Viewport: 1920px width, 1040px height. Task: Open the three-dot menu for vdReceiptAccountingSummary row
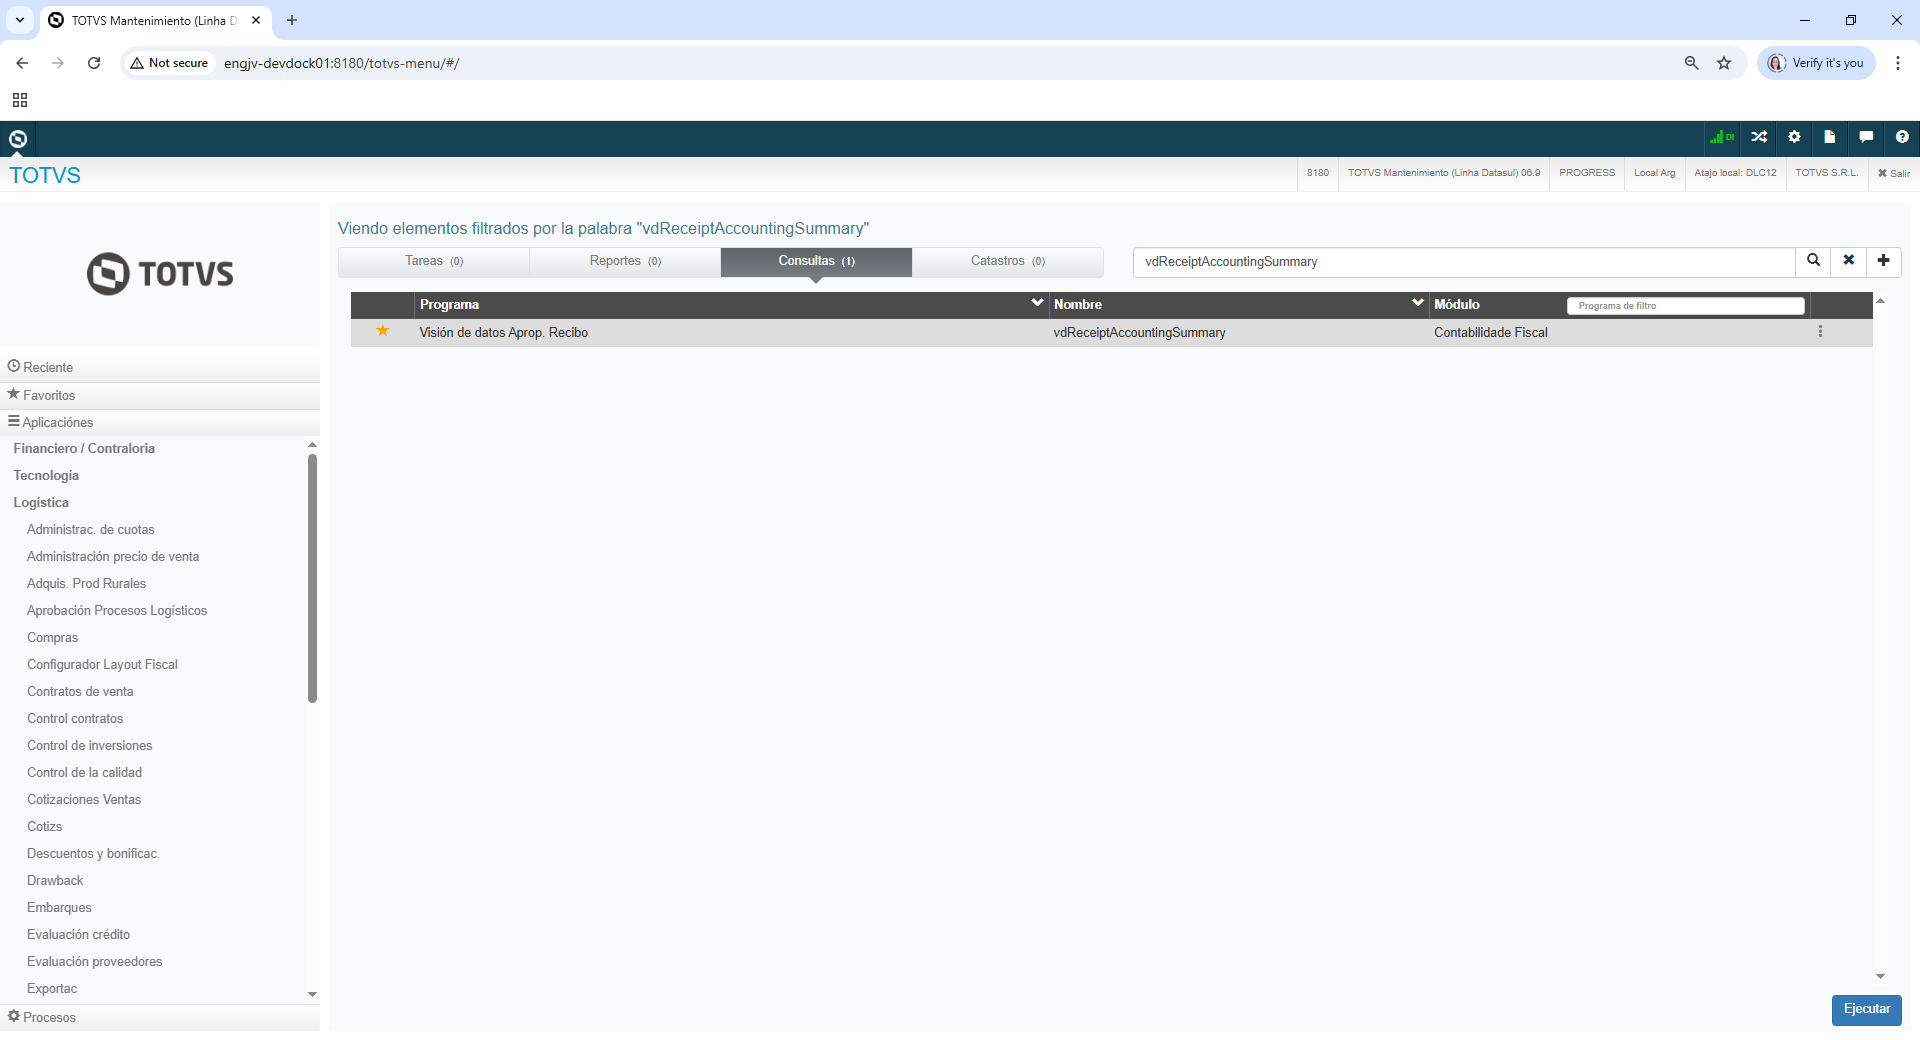[1820, 332]
